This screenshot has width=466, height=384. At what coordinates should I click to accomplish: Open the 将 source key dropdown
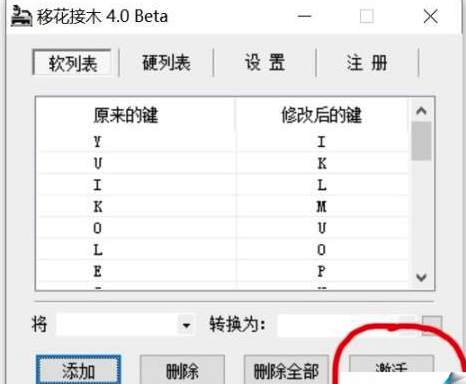coord(186,325)
